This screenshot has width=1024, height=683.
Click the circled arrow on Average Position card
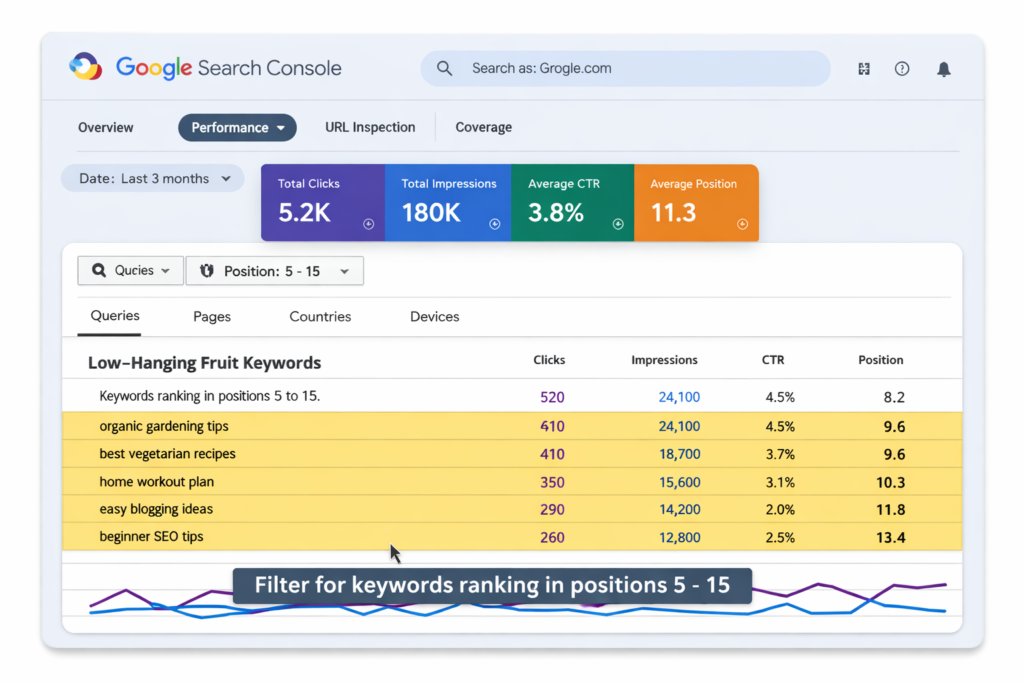coord(742,225)
